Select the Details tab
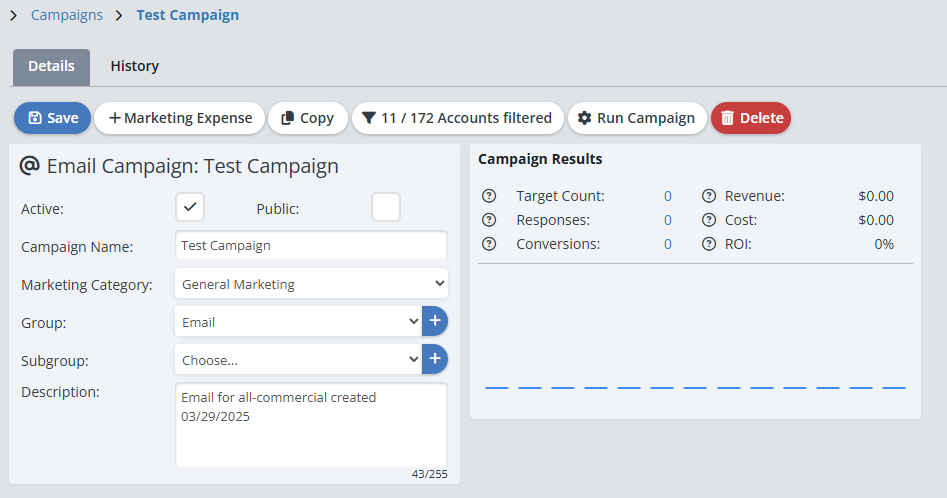The height and width of the screenshot is (498, 947). click(51, 67)
